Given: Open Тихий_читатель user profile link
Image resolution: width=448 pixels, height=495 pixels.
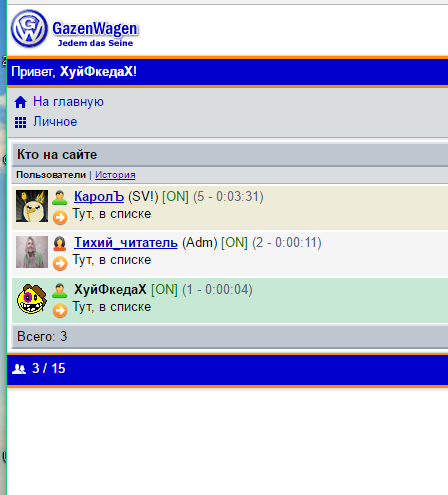Looking at the screenshot, I should (126, 242).
